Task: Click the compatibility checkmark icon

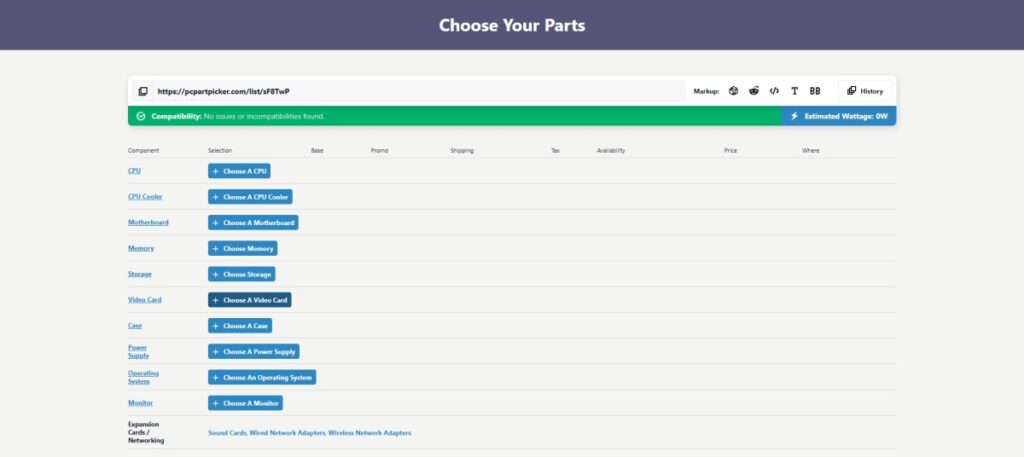Action: [140, 116]
